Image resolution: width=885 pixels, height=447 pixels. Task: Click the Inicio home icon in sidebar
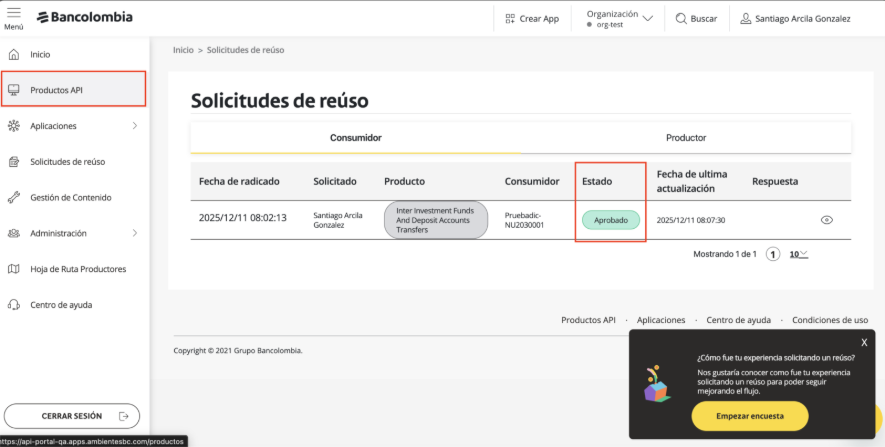pos(14,54)
